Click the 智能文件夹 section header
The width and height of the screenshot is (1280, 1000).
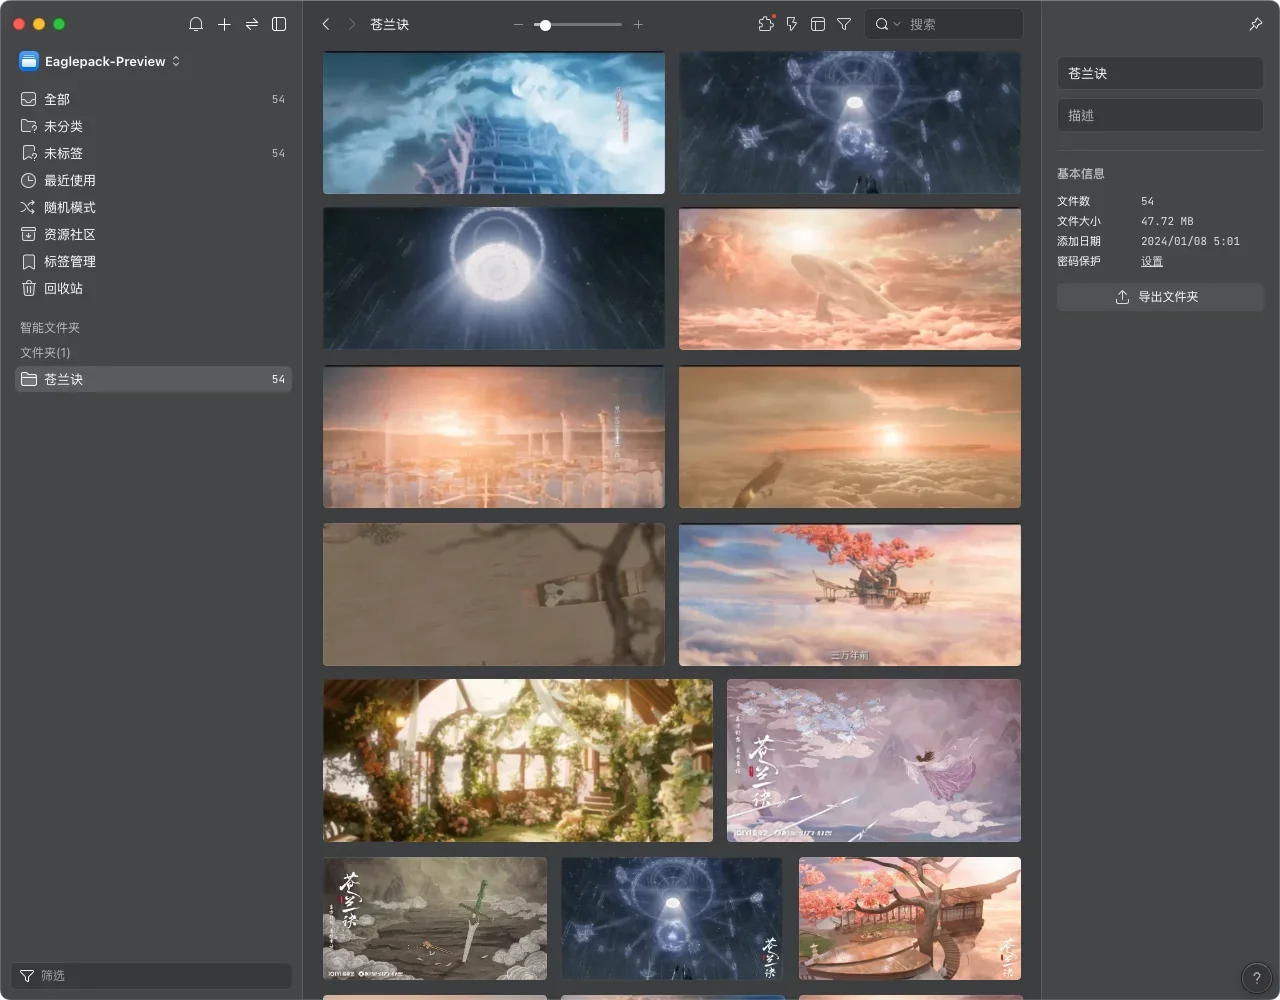[x=50, y=328]
